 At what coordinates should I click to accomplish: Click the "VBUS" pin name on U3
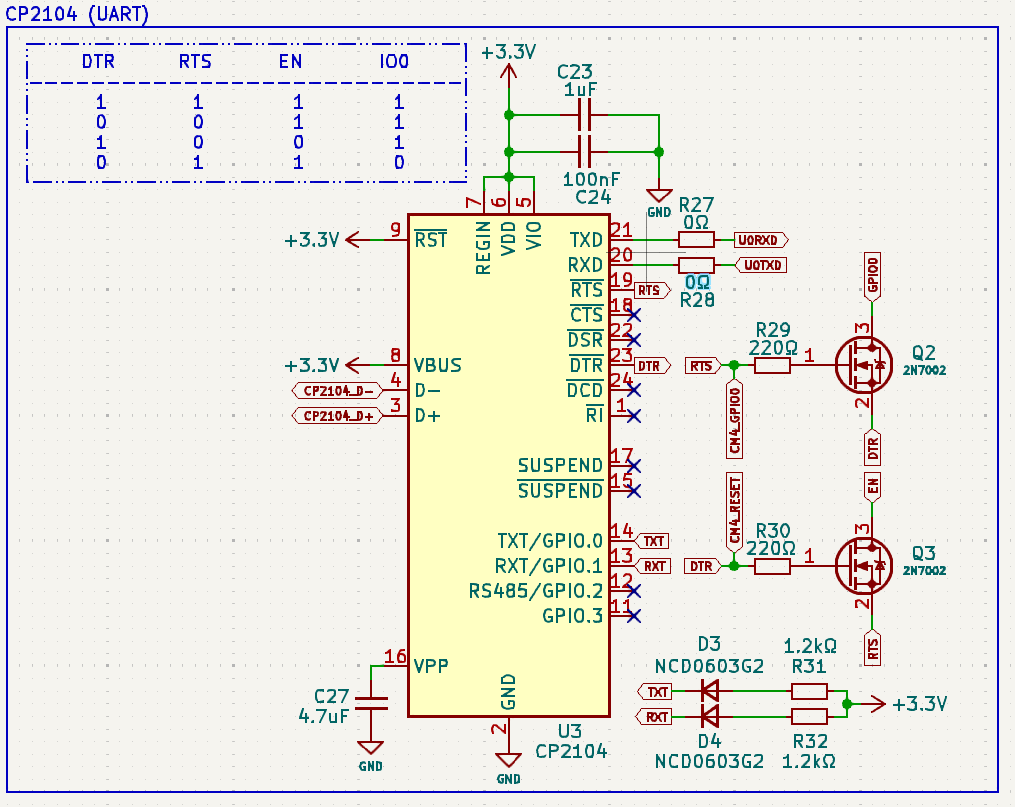[438, 365]
